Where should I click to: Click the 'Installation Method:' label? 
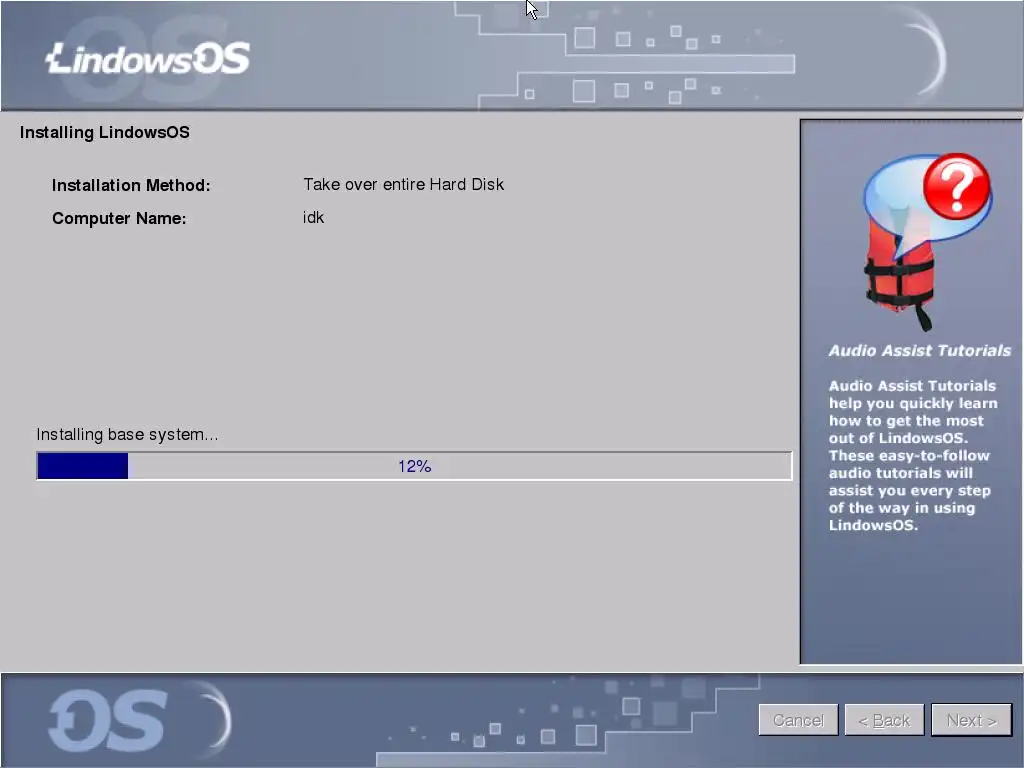tap(131, 185)
